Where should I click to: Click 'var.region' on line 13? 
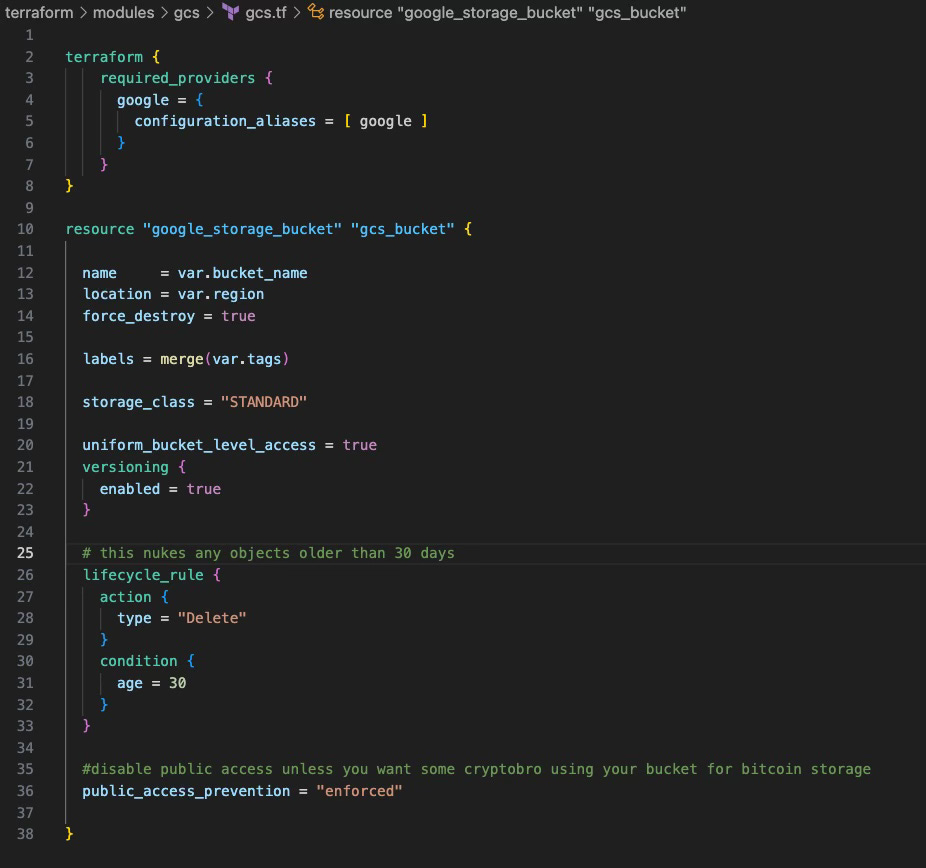pos(221,294)
